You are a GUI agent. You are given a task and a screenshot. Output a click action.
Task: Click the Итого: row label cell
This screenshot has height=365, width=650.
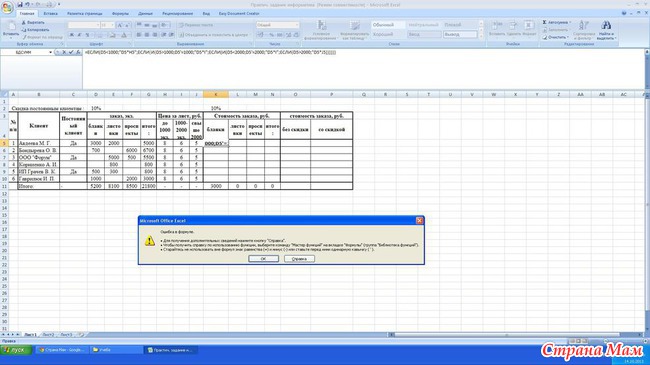point(39,186)
